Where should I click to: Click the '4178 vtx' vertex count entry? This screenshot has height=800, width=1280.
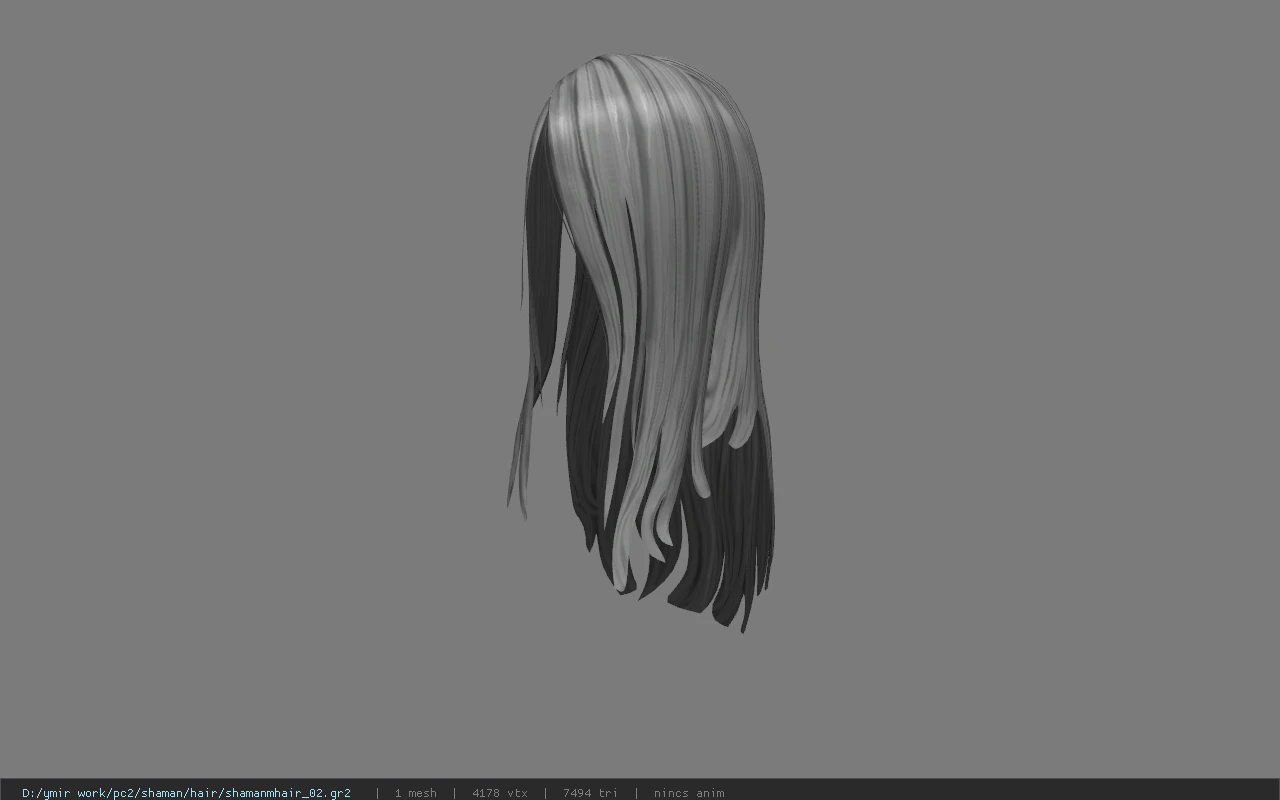[500, 793]
